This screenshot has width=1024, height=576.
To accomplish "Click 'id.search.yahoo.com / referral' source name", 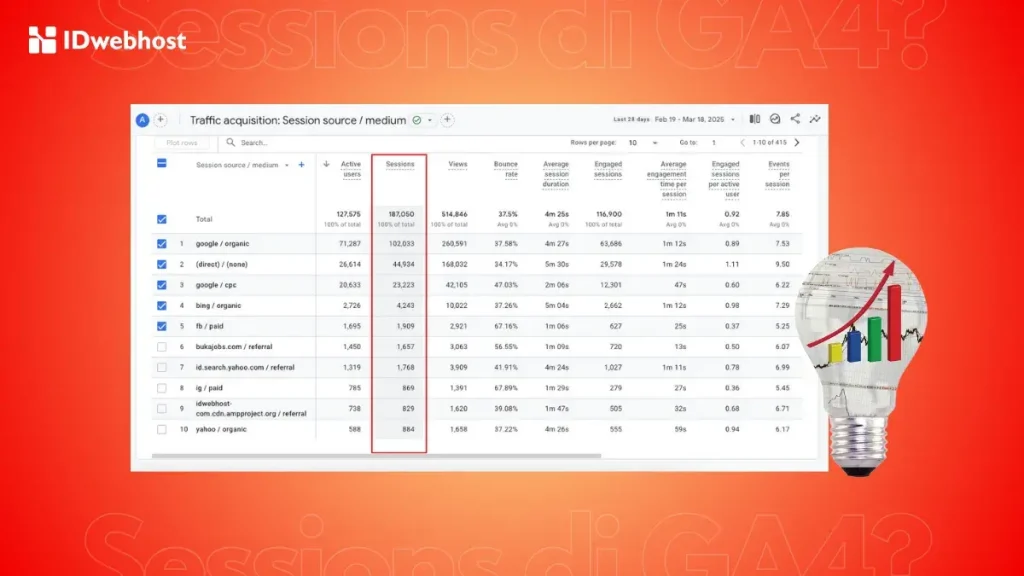I will [x=245, y=368].
